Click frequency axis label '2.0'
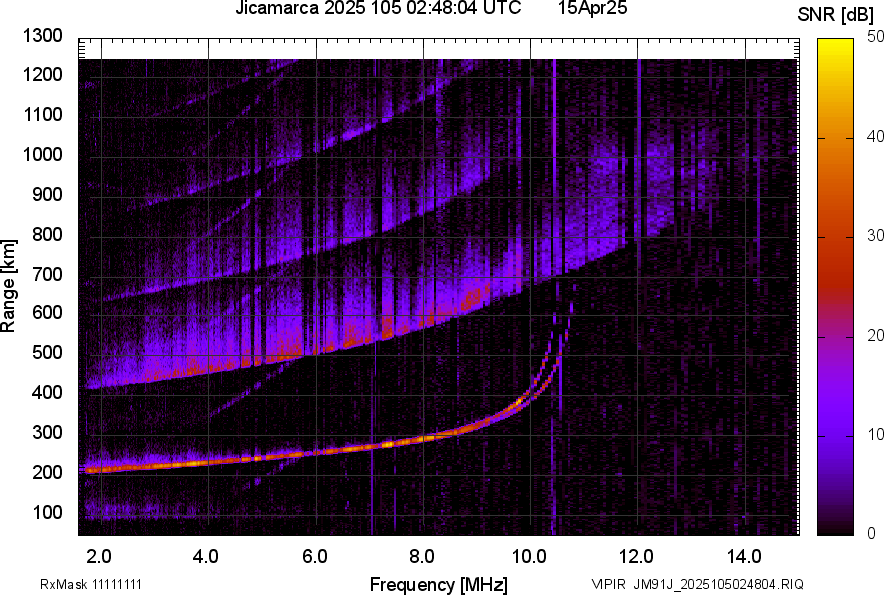Image resolution: width=884 pixels, height=595 pixels. [99, 557]
